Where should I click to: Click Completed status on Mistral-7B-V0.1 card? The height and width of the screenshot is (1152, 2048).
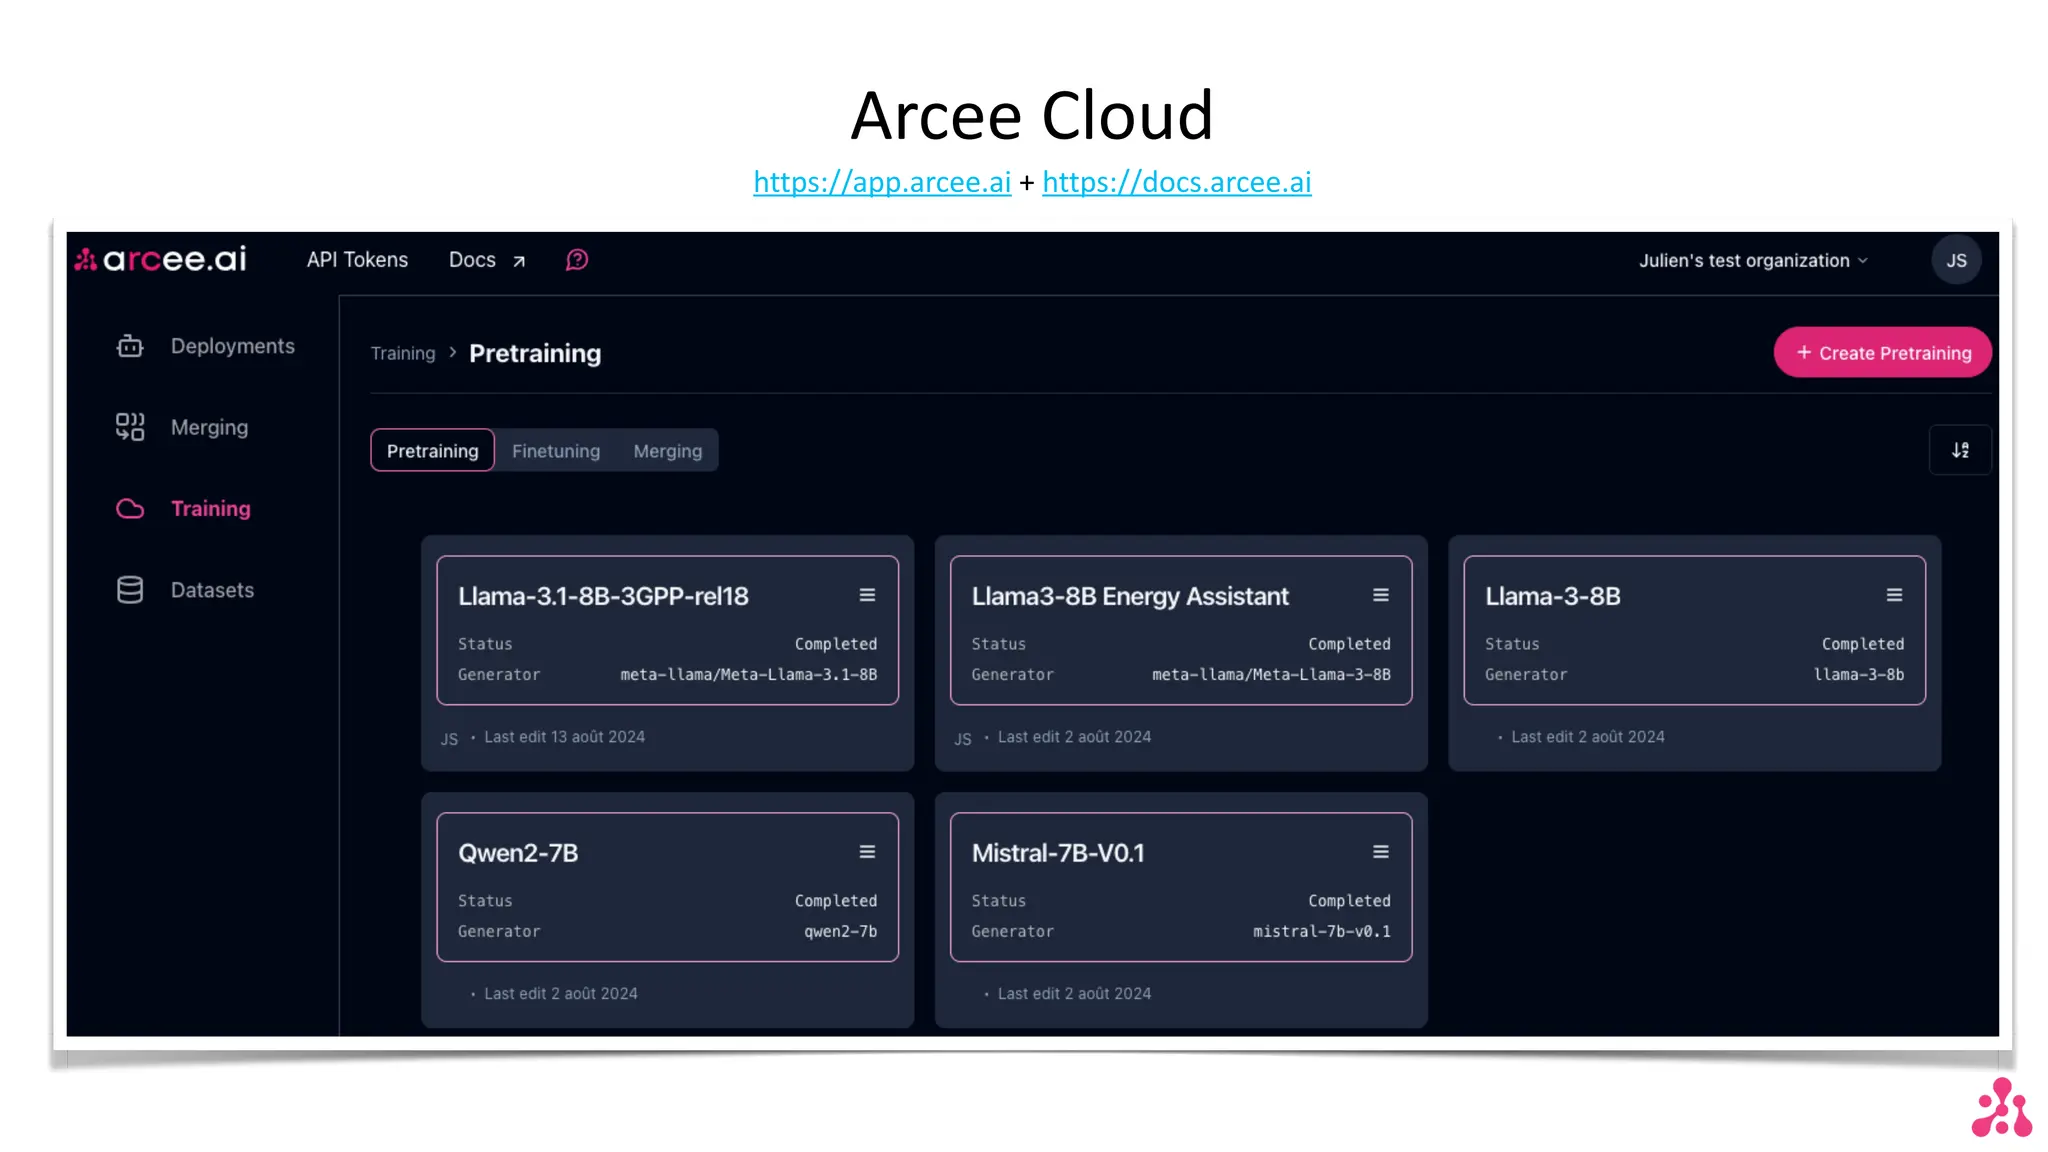(1349, 901)
